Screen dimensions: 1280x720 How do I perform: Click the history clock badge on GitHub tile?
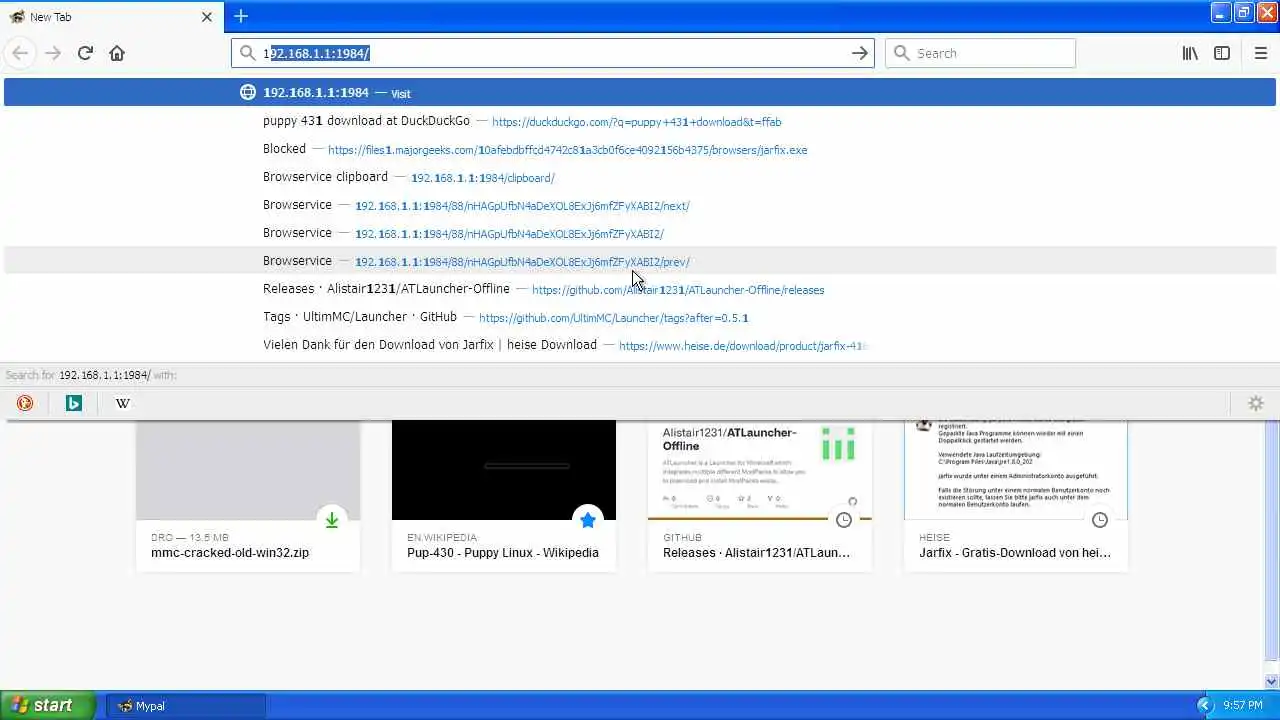coord(844,520)
